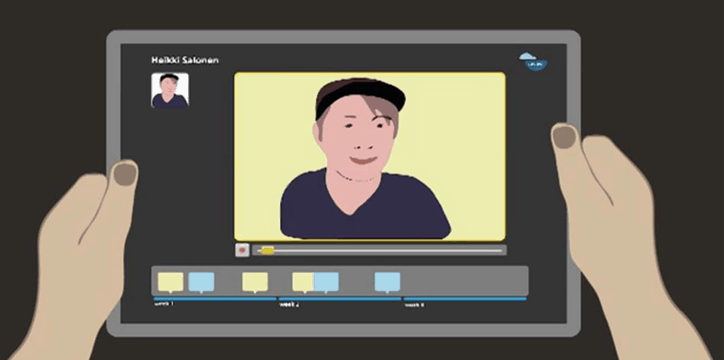724x360 pixels.
Task: Click the middle of the video progress track
Action: point(380,251)
